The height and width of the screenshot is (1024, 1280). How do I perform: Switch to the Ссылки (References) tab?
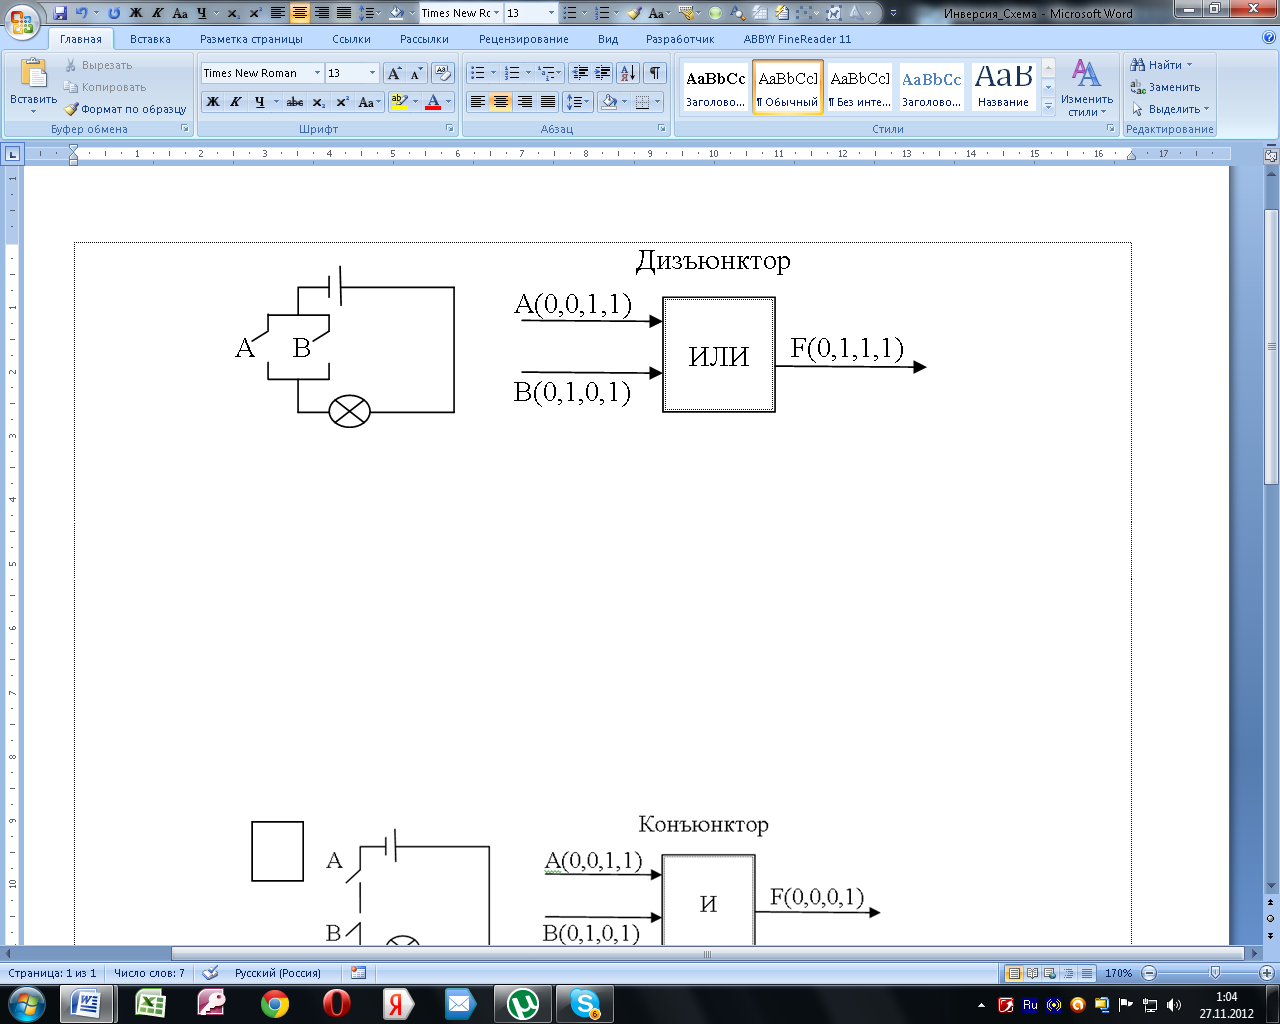[351, 39]
